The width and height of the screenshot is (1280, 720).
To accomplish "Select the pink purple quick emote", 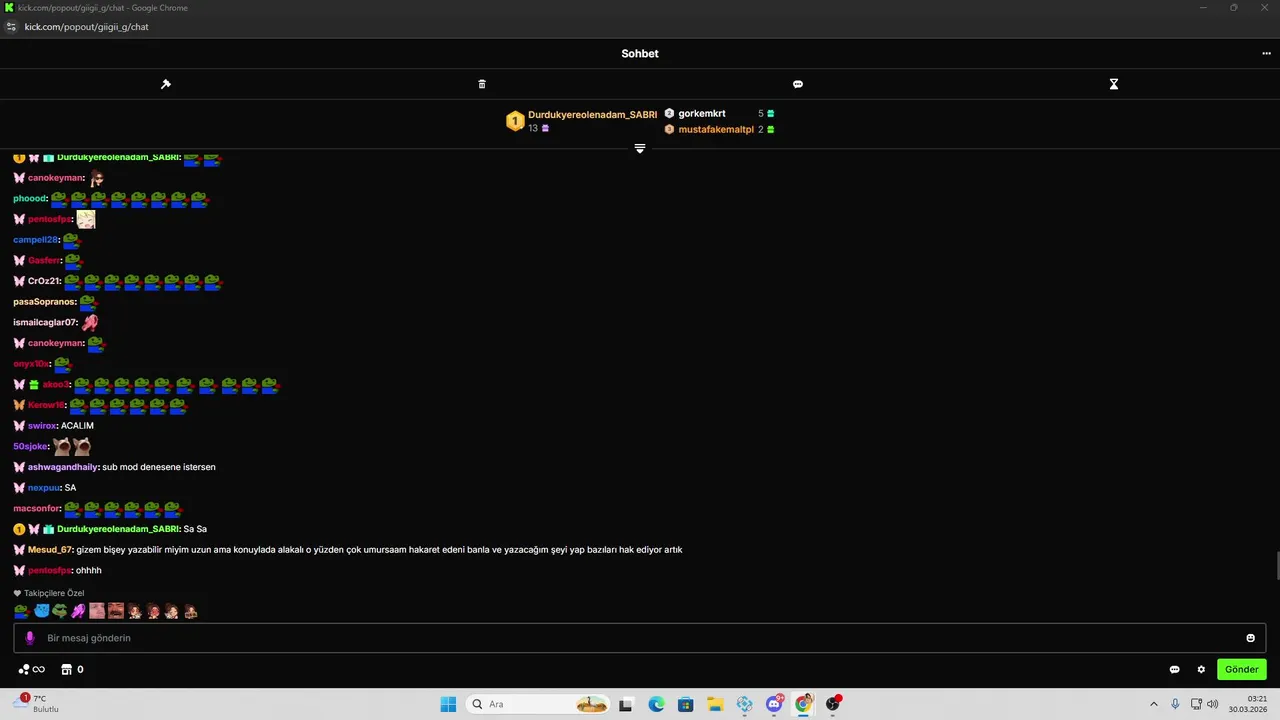I will [x=78, y=611].
